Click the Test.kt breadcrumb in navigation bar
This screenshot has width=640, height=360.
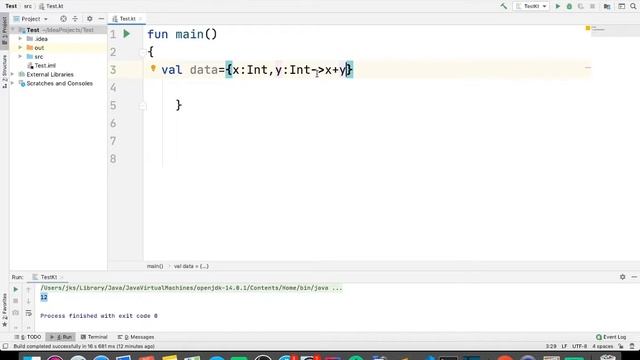[51, 6]
